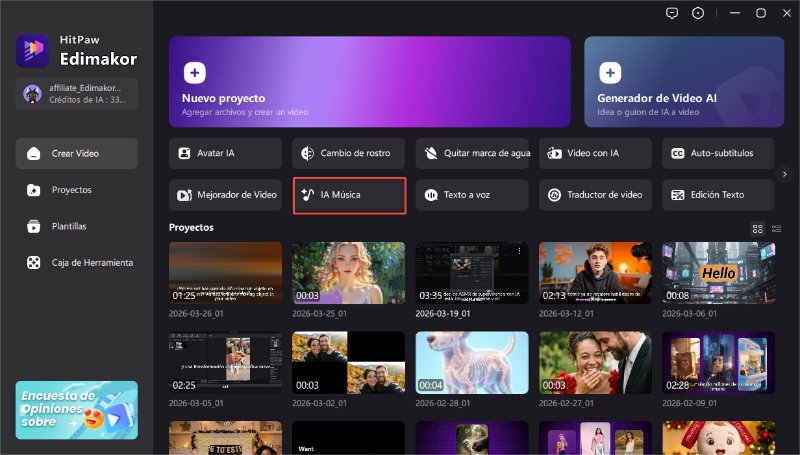Open Quitar marca de agua tool
Viewport: 800px width, 455px height.
[472, 153]
